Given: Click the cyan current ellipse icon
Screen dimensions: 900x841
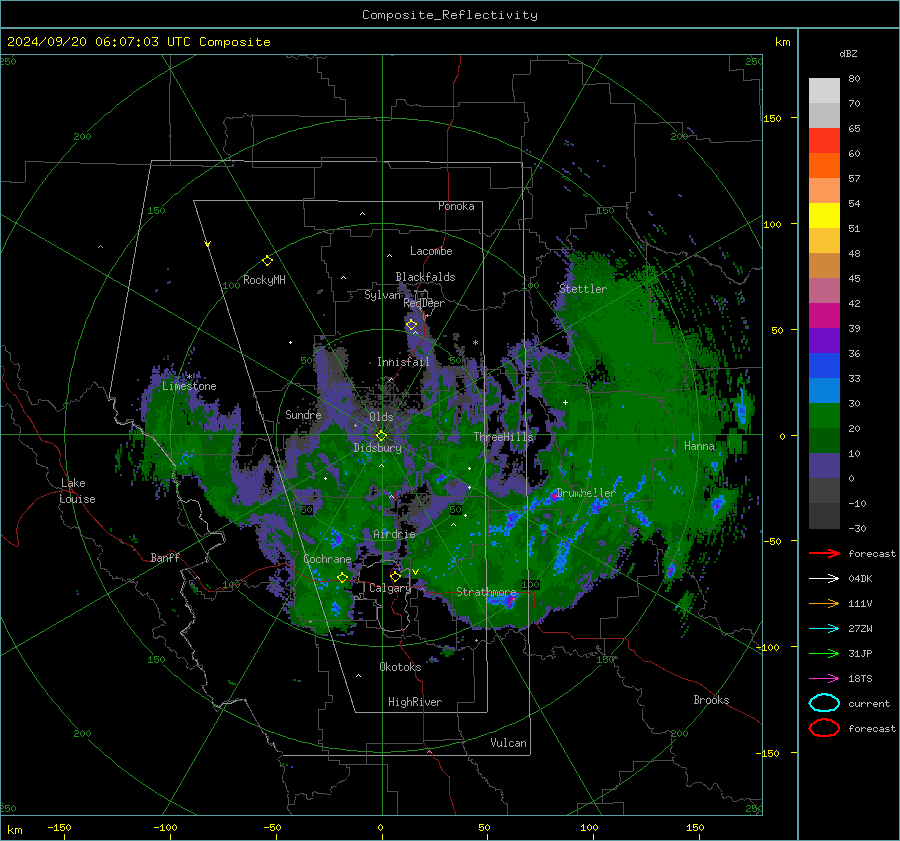Looking at the screenshot, I should point(824,703).
